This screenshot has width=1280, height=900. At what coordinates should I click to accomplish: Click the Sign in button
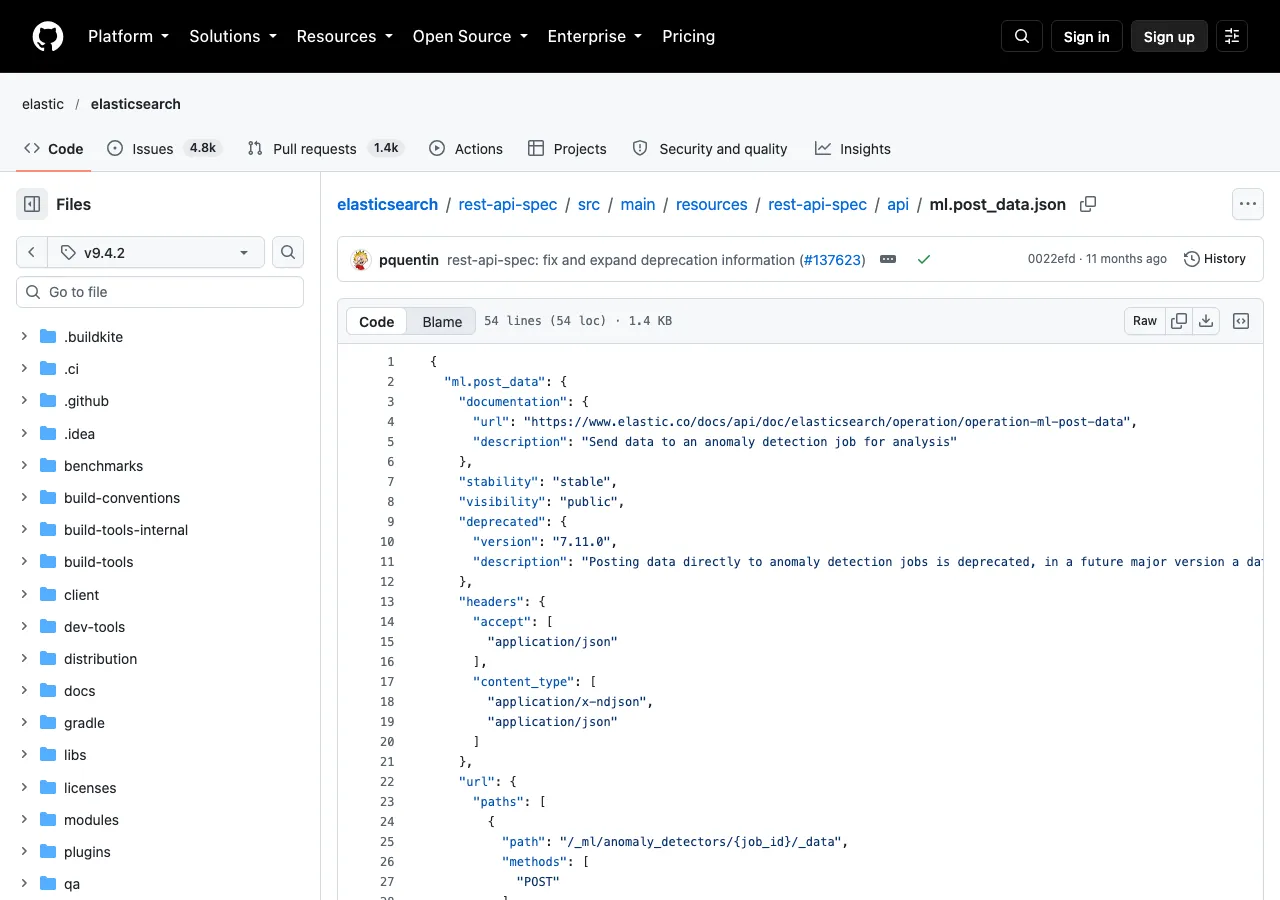point(1087,36)
